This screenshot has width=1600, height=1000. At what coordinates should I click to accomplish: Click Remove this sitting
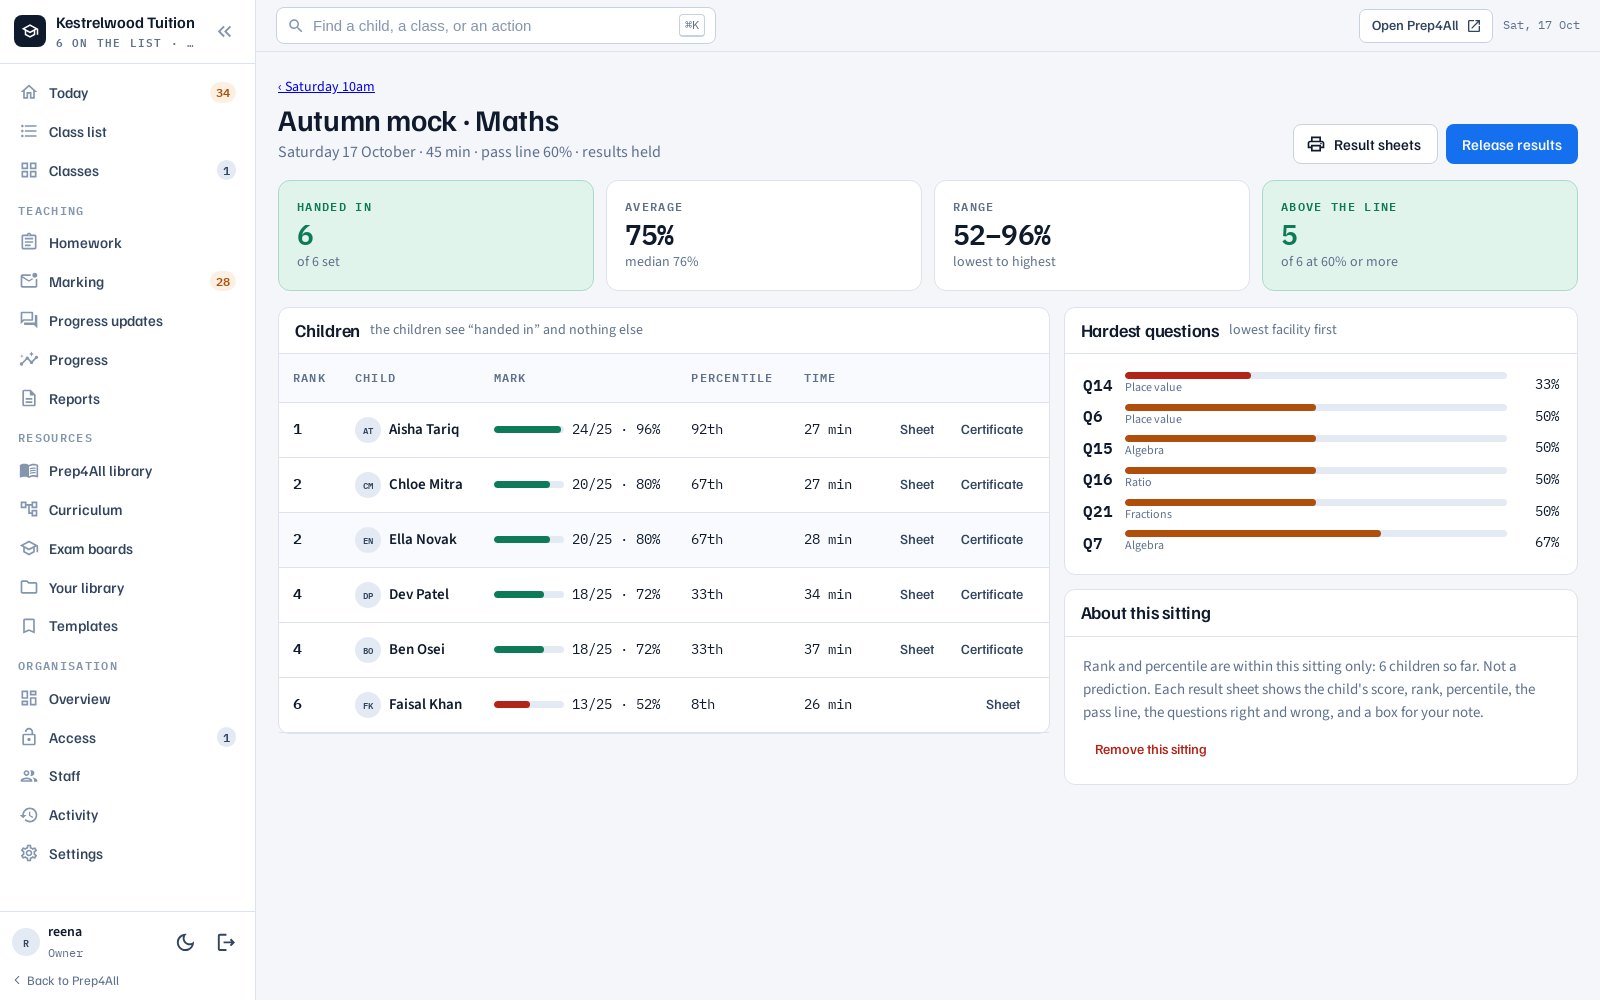(x=1150, y=750)
